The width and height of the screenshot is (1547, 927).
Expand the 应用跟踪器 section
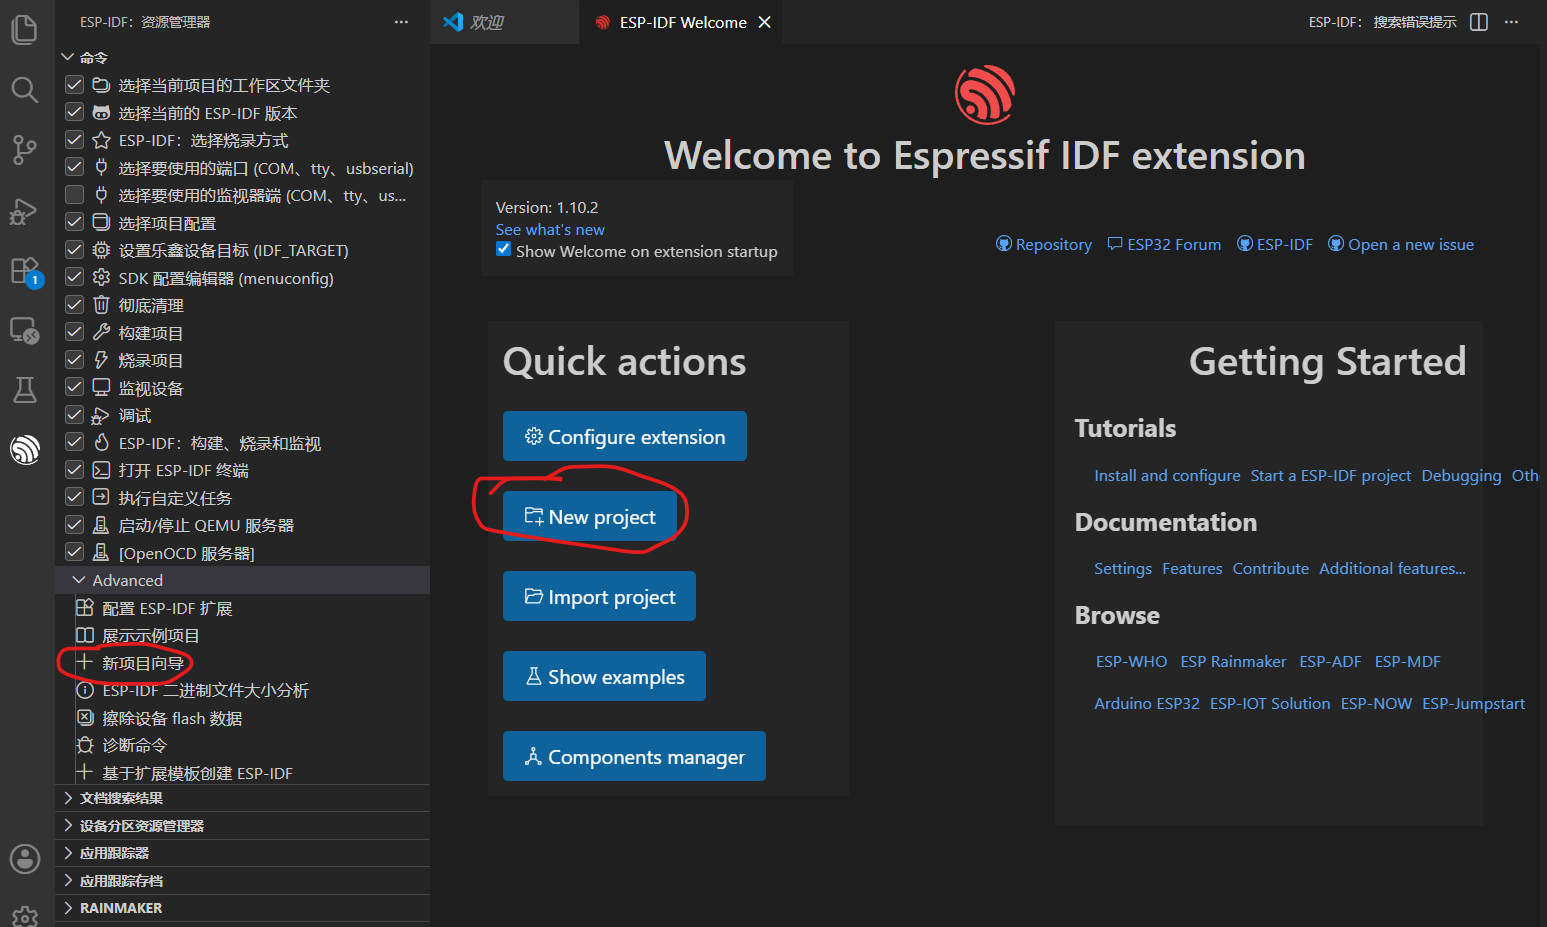pyautogui.click(x=242, y=853)
